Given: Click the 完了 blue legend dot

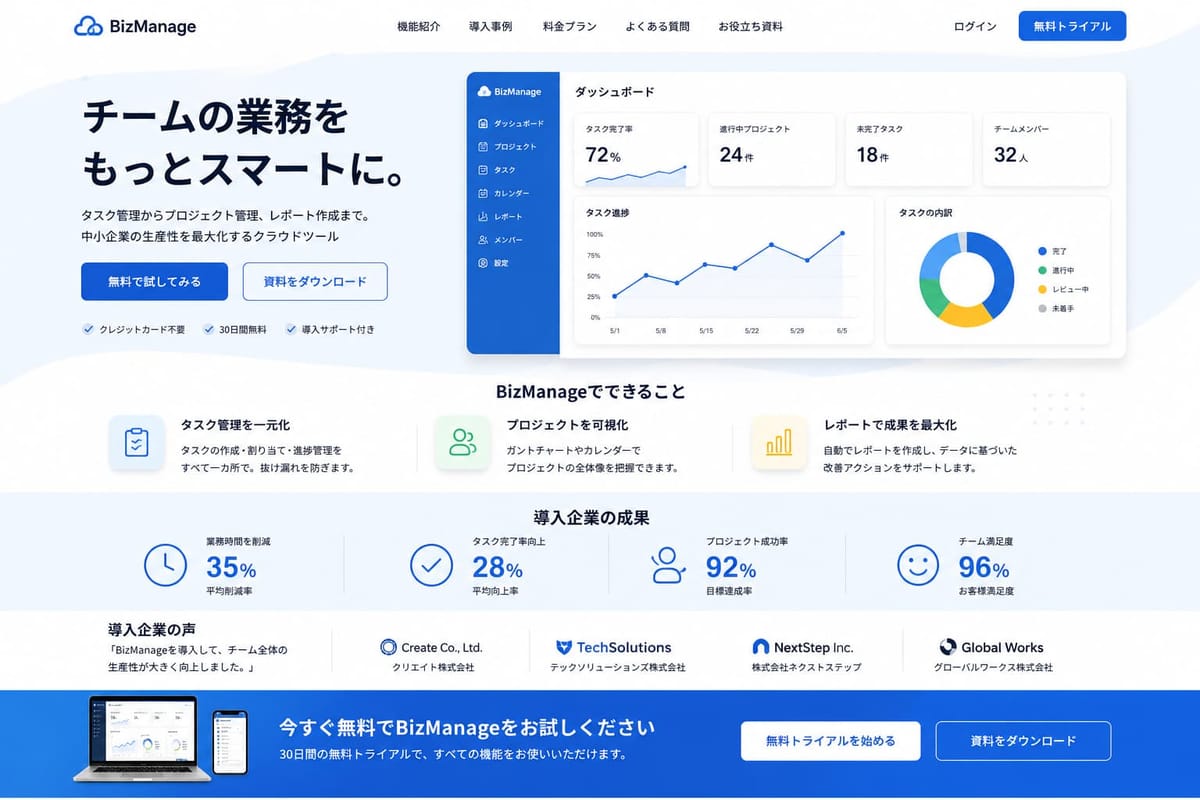Looking at the screenshot, I should (x=1043, y=251).
